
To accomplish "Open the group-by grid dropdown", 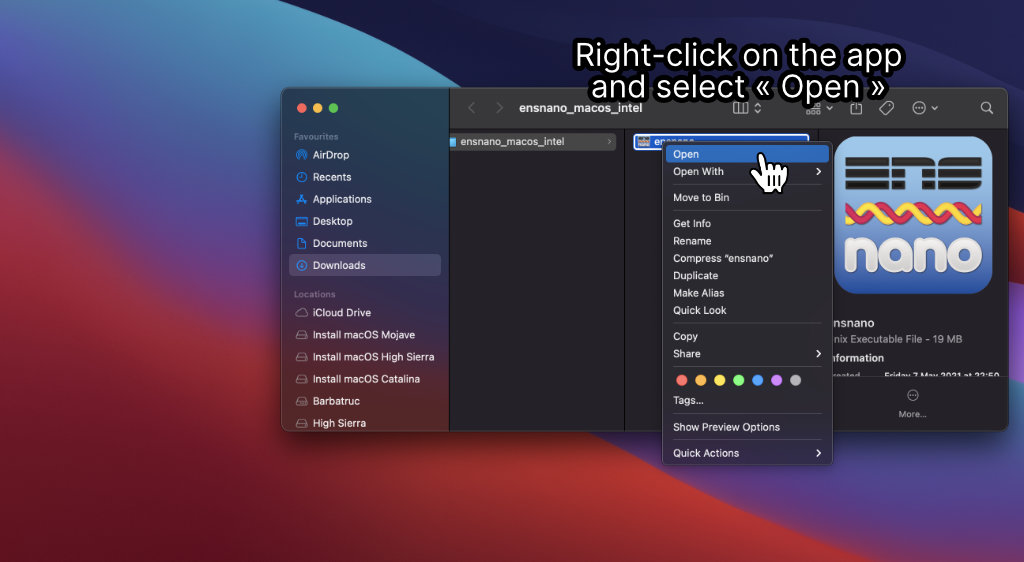I will tap(819, 108).
